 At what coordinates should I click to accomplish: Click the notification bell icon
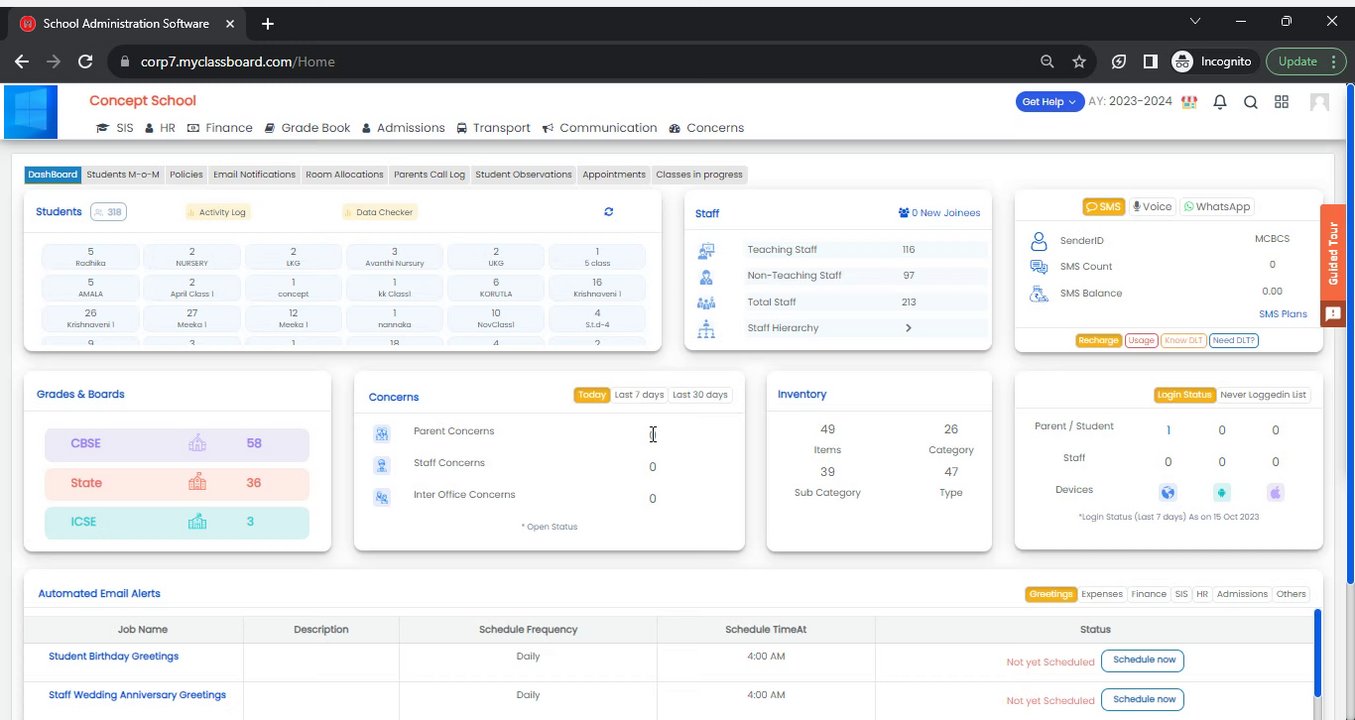(x=1220, y=102)
